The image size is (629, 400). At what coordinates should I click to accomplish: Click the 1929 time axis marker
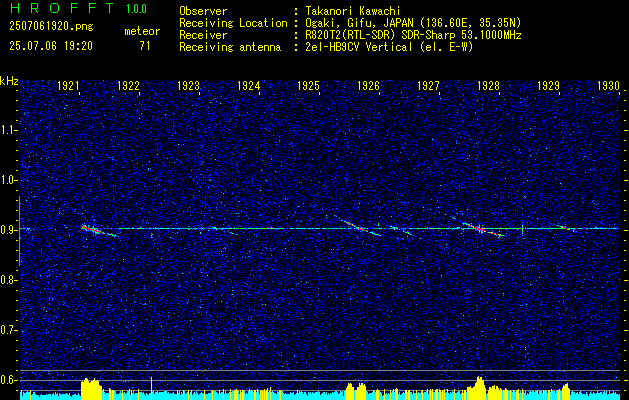point(548,85)
